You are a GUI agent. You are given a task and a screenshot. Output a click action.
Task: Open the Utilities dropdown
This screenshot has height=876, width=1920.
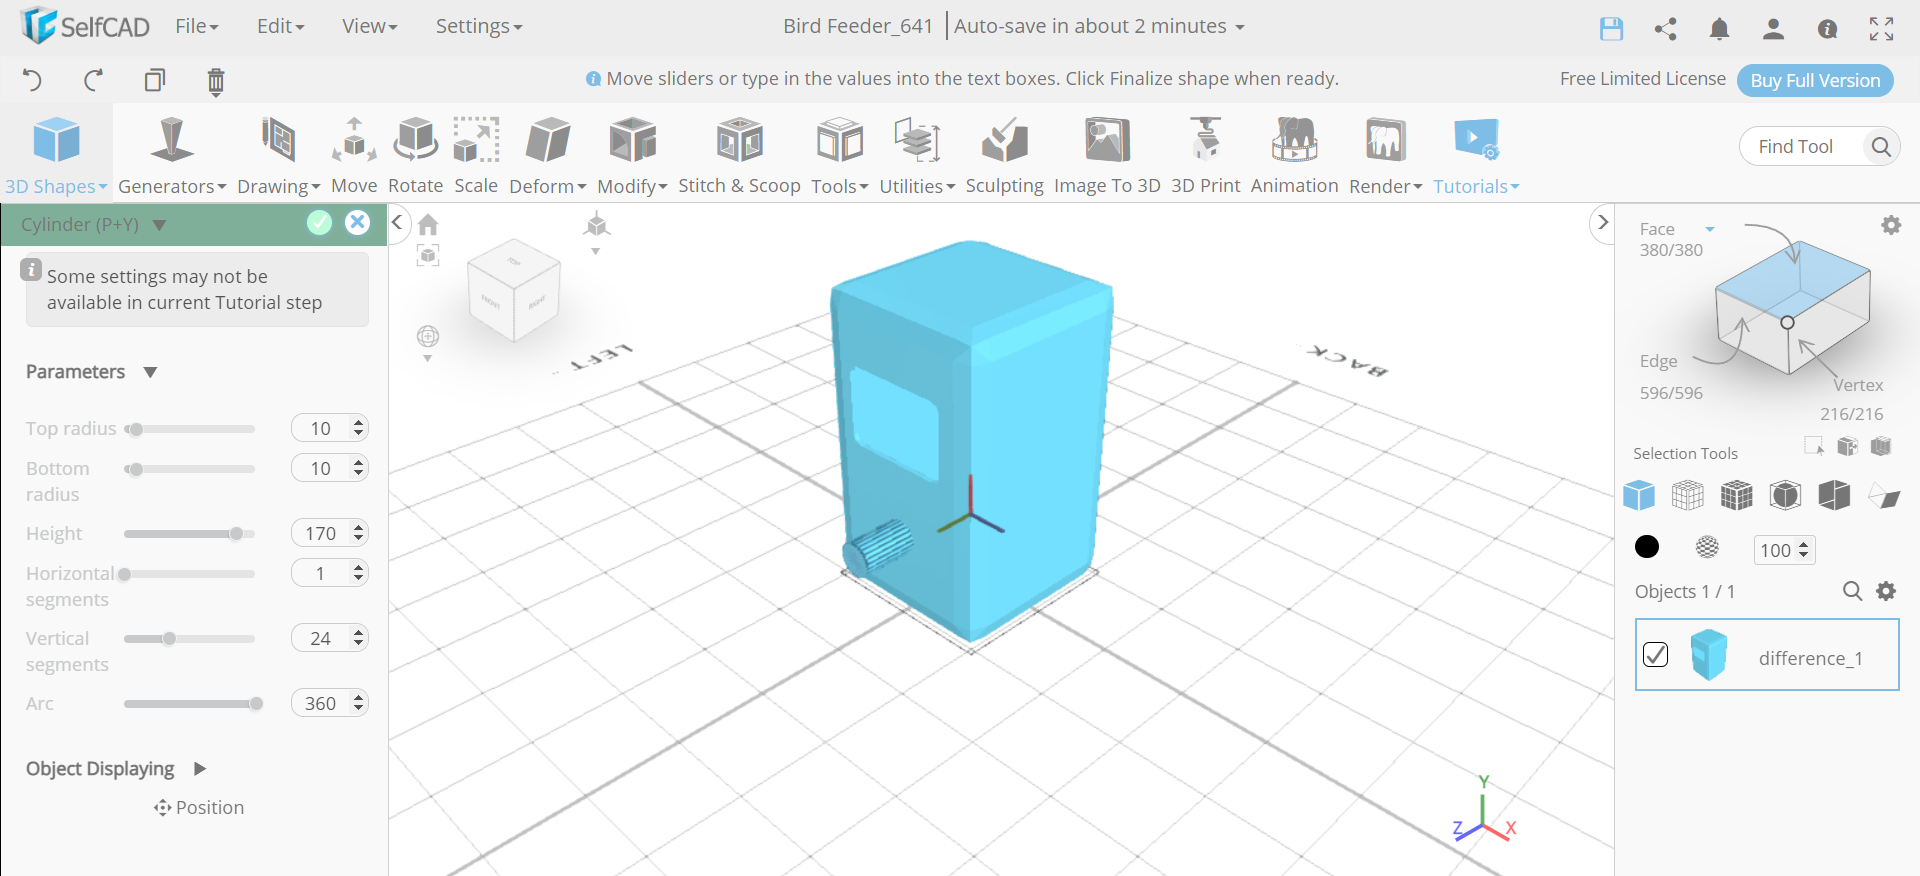917,155
